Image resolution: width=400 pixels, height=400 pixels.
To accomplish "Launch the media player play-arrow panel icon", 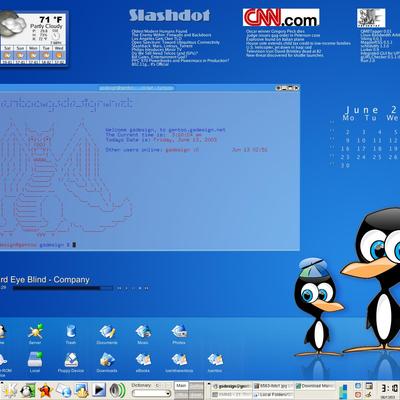I will click(x=99, y=390).
